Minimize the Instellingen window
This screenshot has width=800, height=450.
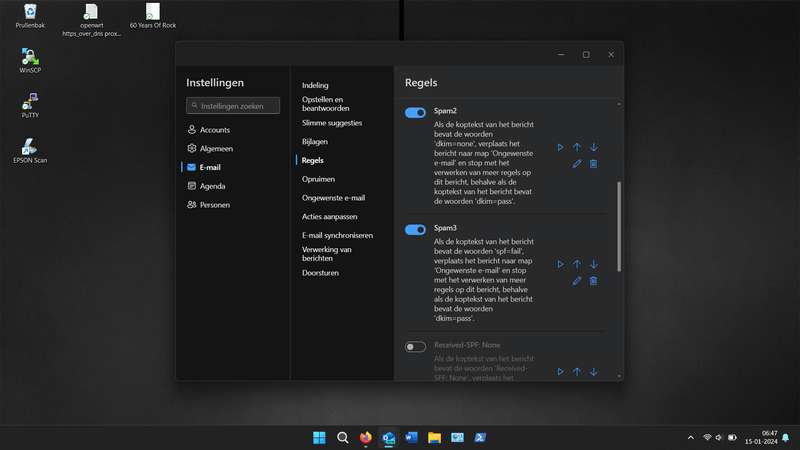[561, 55]
